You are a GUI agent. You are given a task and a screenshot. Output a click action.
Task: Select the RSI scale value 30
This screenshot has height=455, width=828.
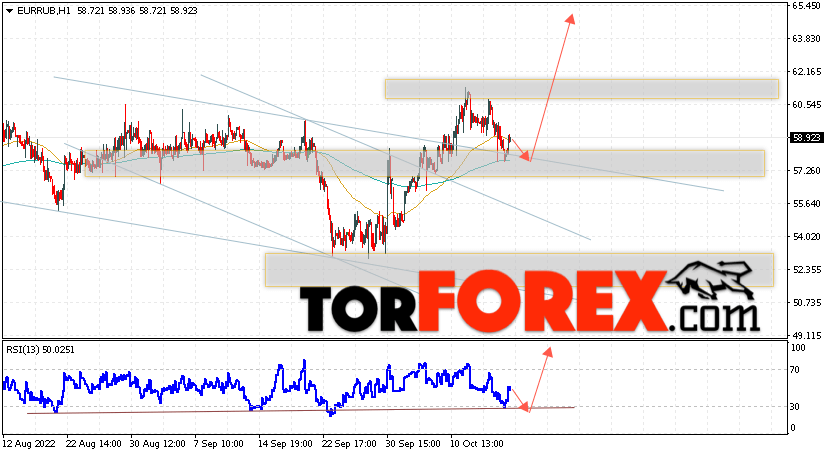click(x=795, y=406)
